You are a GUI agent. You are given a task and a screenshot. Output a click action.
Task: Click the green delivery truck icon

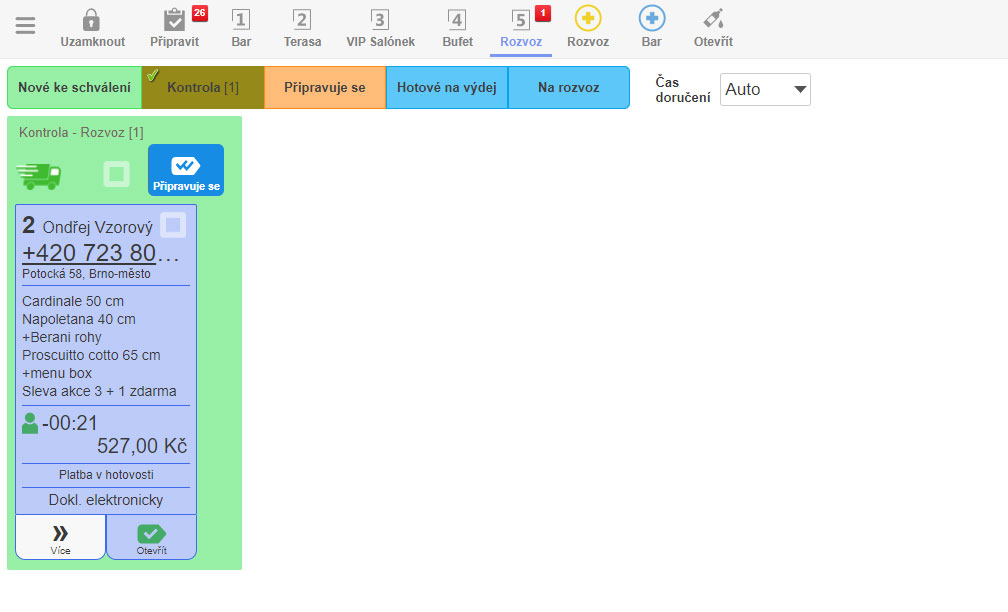(39, 175)
